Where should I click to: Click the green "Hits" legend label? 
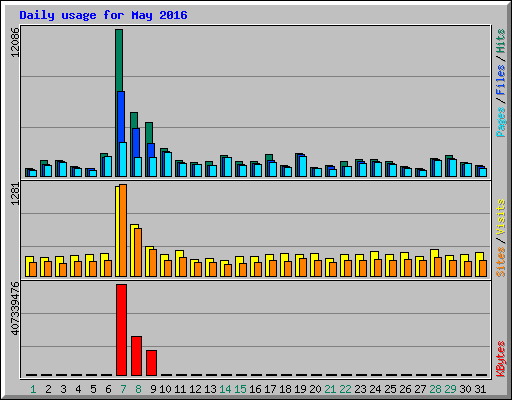pos(500,41)
